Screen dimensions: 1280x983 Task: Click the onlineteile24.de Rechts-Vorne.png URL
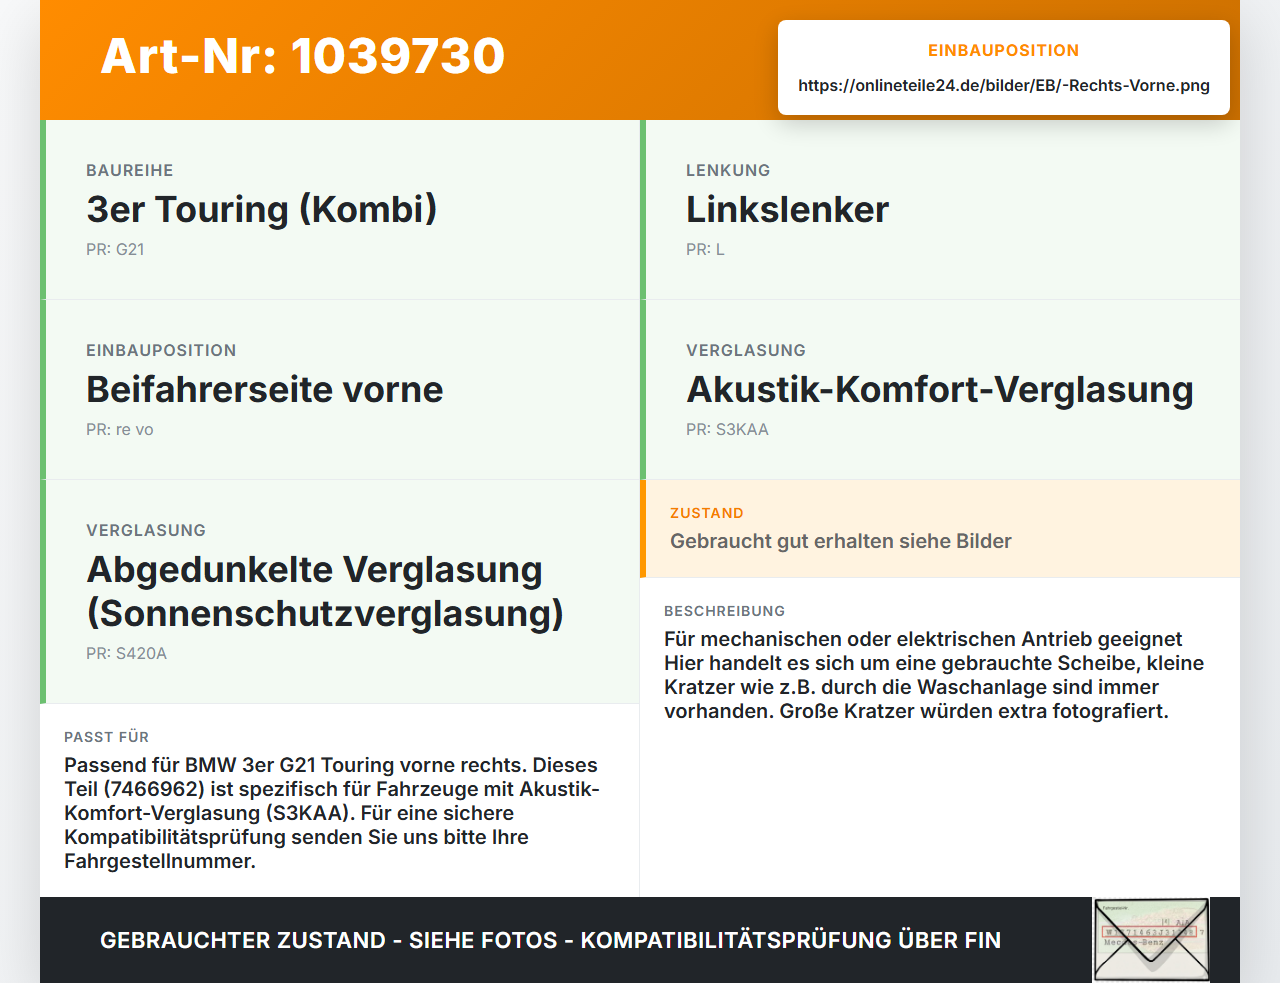1004,85
